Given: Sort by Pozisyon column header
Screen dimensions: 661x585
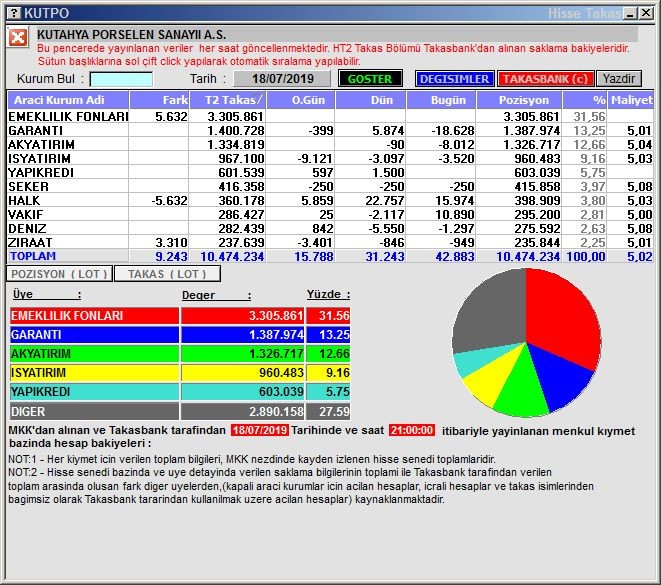Looking at the screenshot, I should [519, 100].
